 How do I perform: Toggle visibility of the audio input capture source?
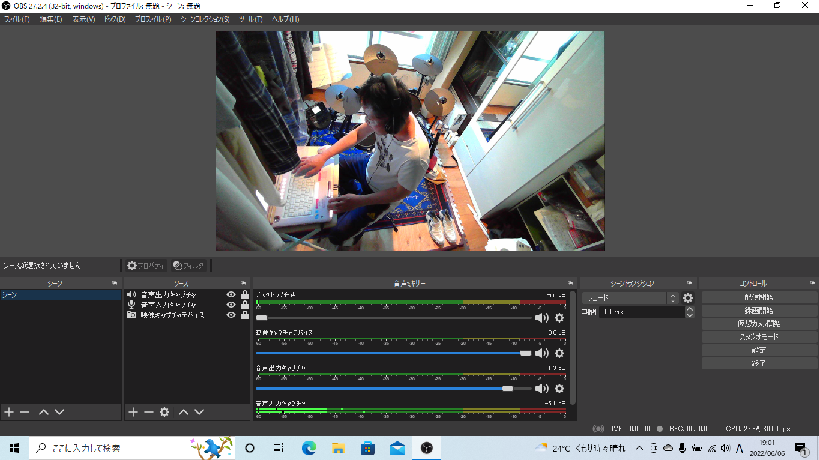[231, 305]
